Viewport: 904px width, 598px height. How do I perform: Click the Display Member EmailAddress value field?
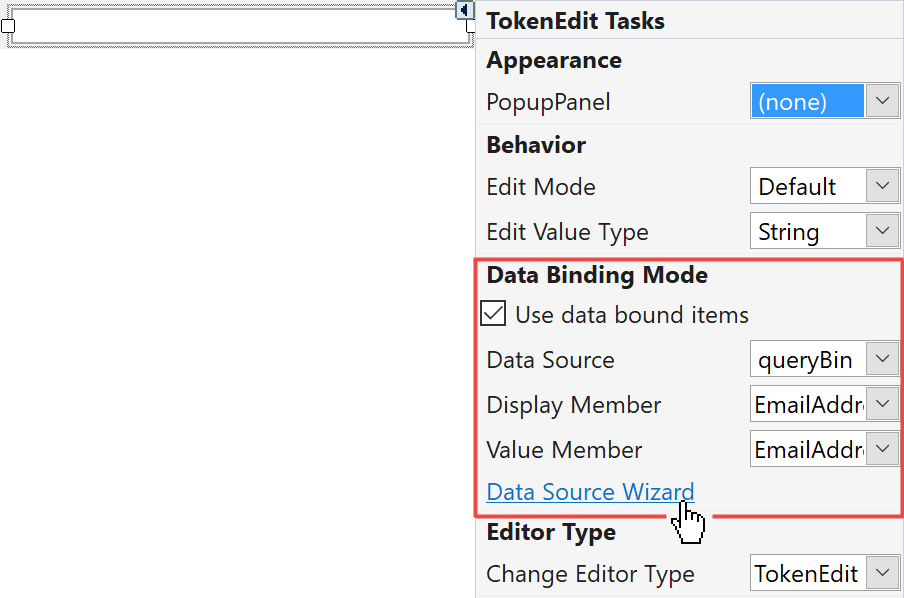point(806,404)
